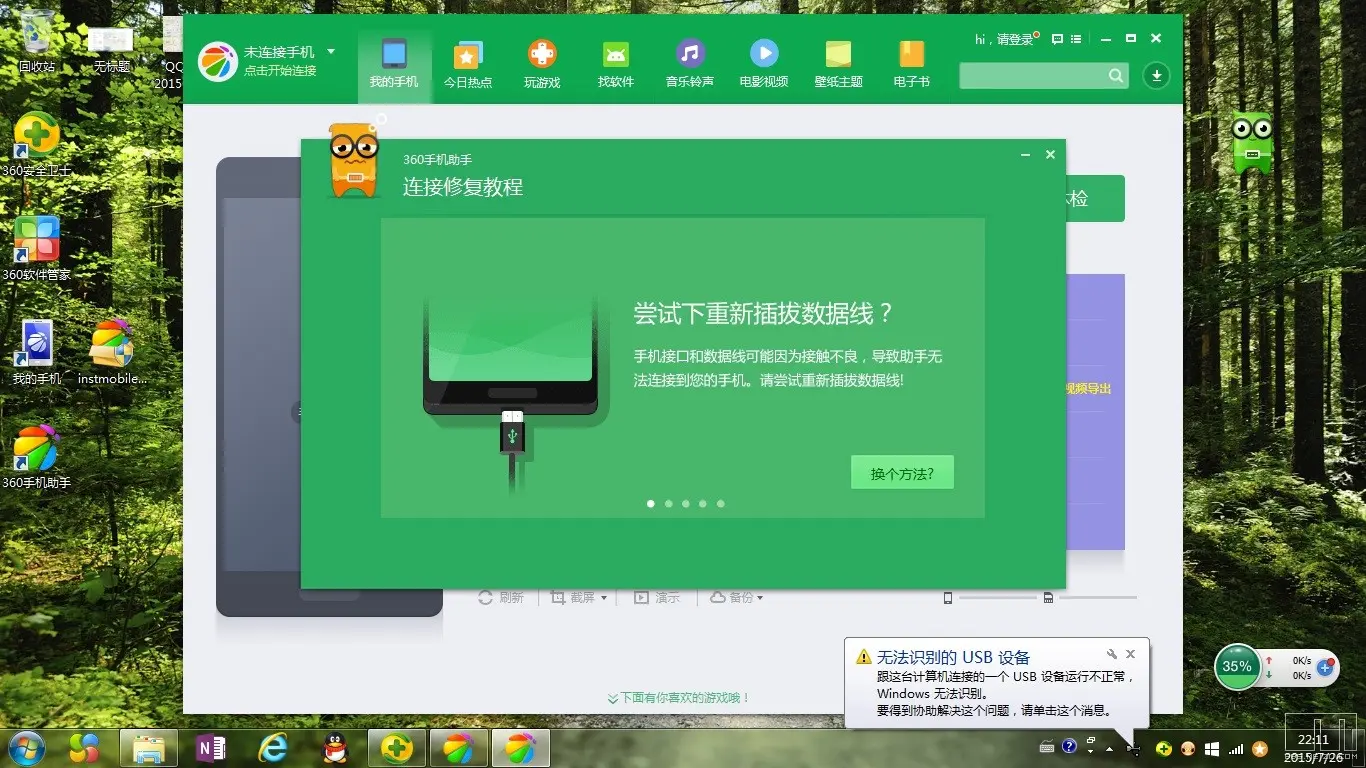The width and height of the screenshot is (1366, 768).
Task: Click the green robot desktop mascot widget
Action: (1251, 142)
